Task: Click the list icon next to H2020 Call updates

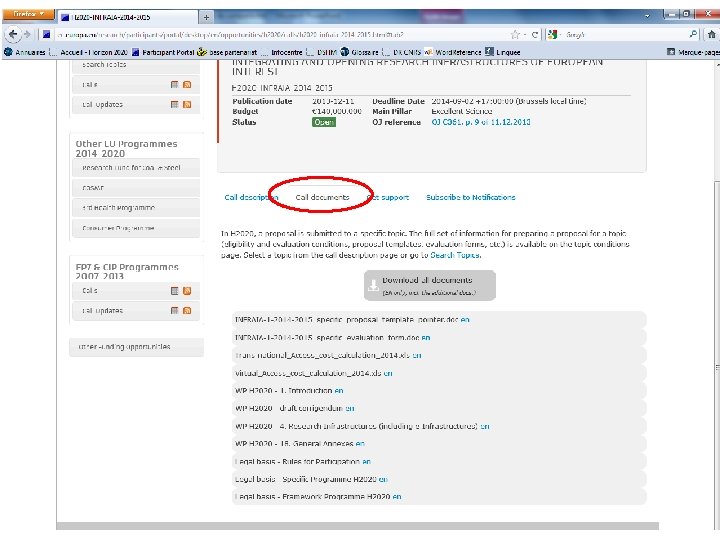Action: (174, 104)
